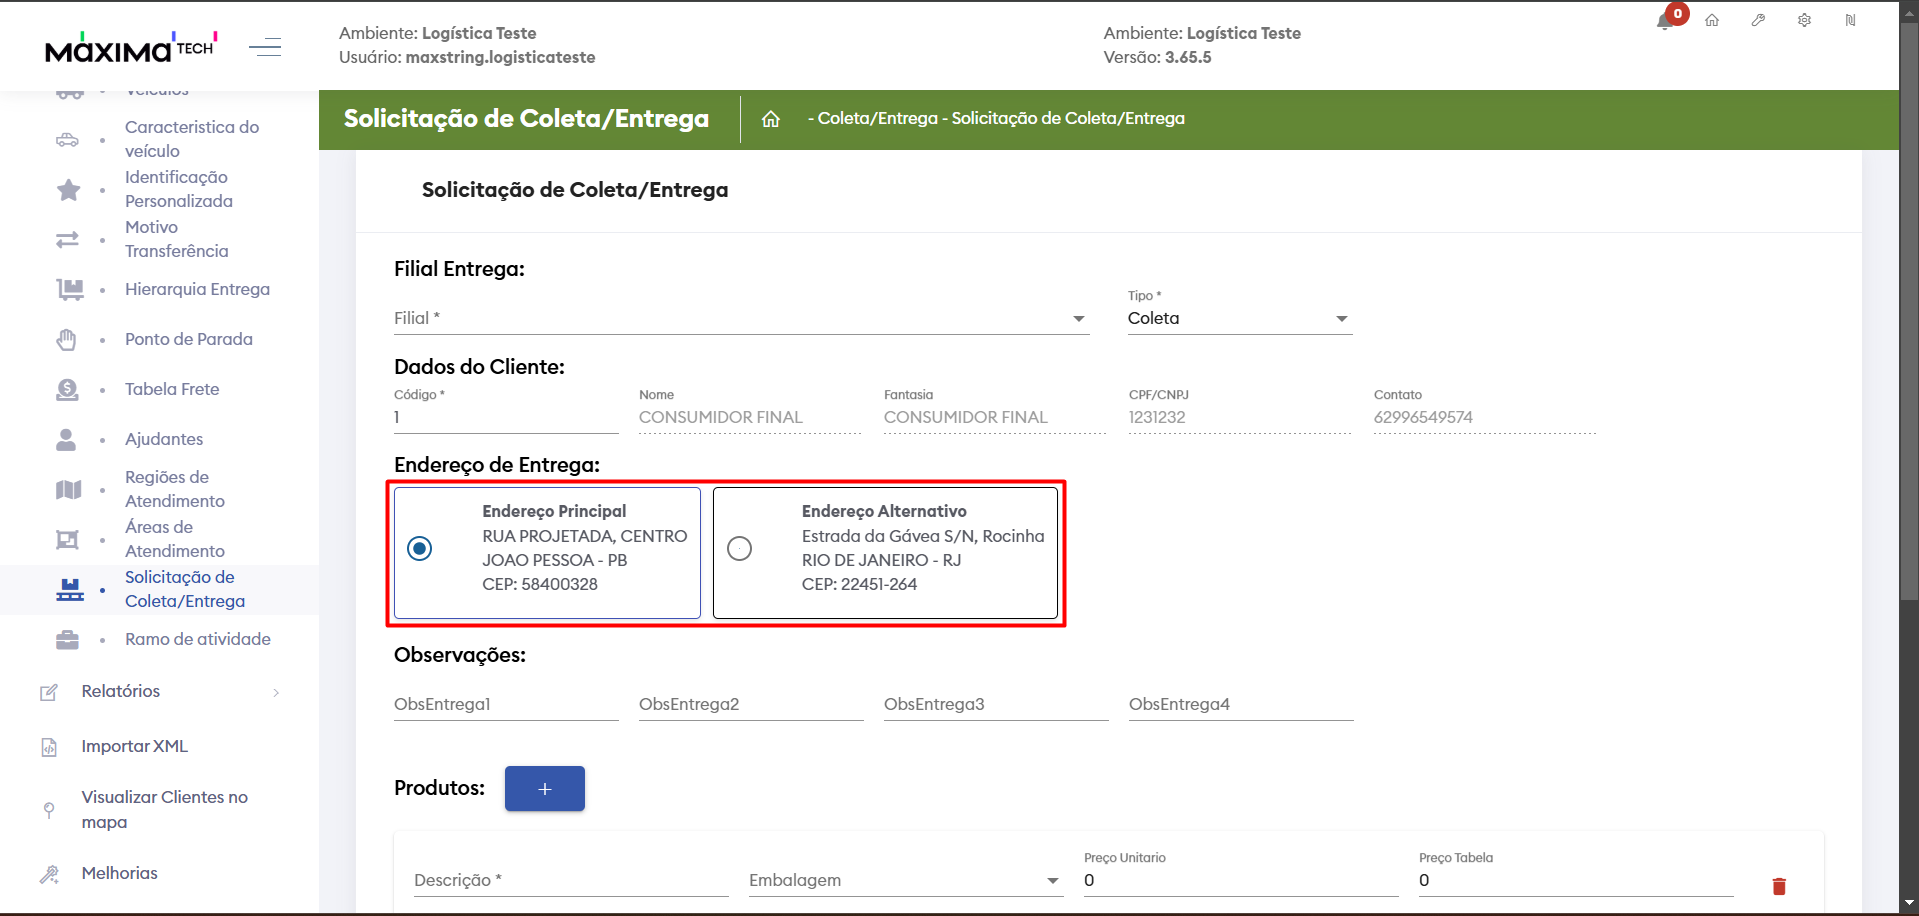Open Importar XML menu item

point(134,747)
